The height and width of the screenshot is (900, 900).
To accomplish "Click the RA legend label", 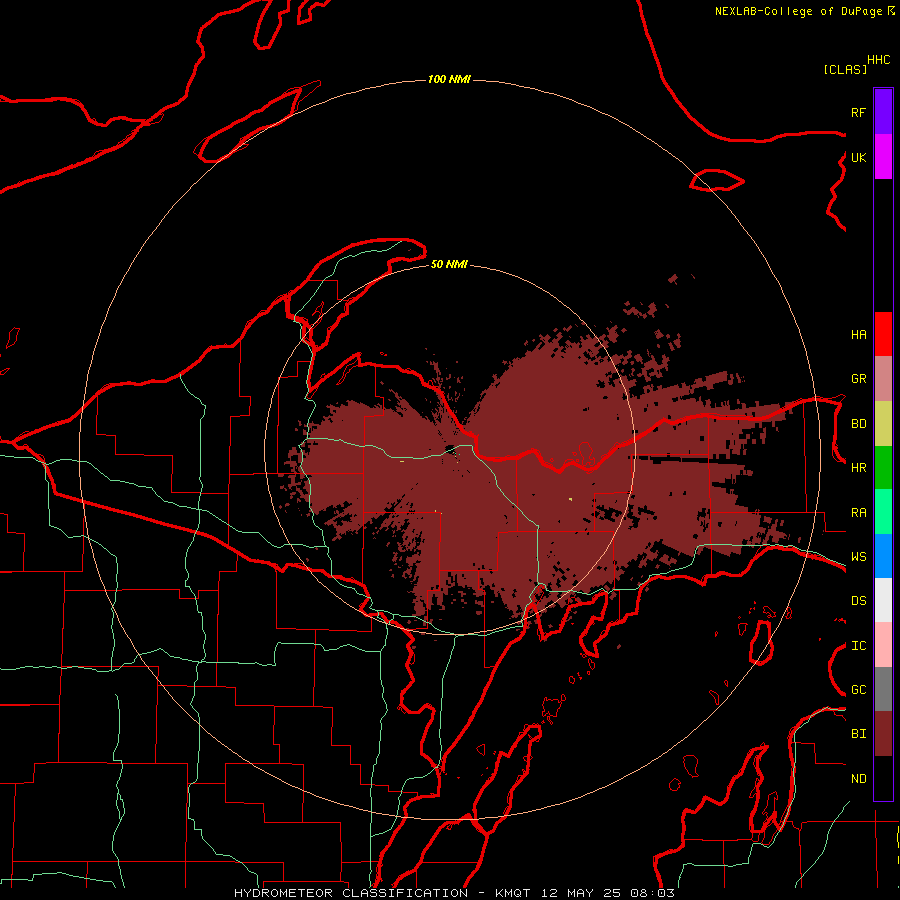I will [x=858, y=513].
